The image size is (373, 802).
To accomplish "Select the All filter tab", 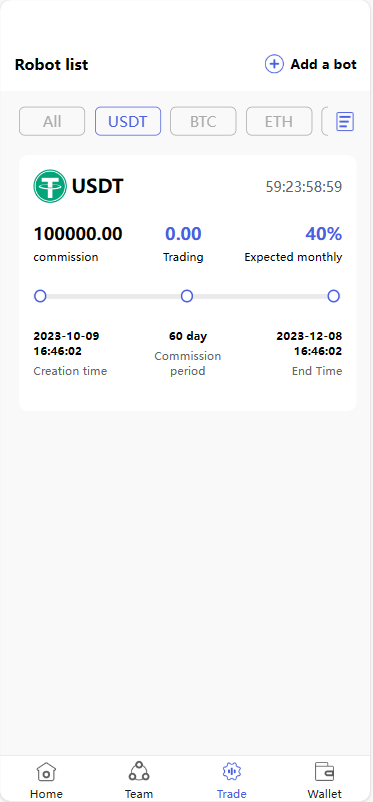I will pos(52,121).
